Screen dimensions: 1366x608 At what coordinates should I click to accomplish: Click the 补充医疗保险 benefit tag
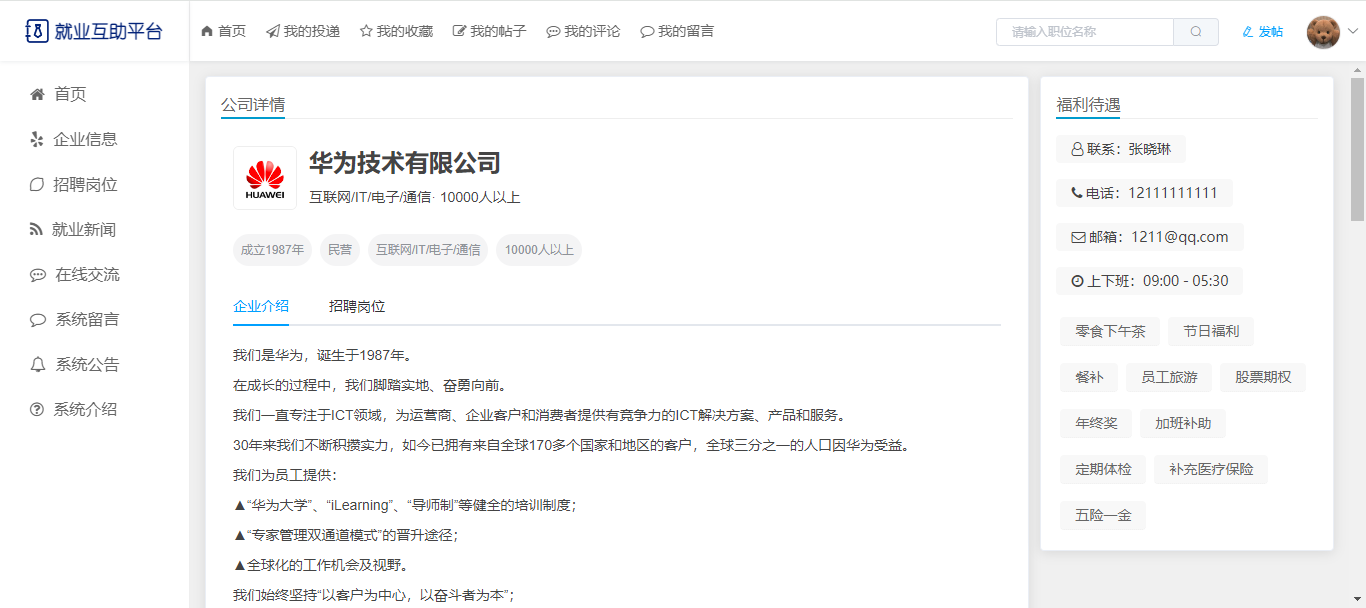tap(1211, 469)
